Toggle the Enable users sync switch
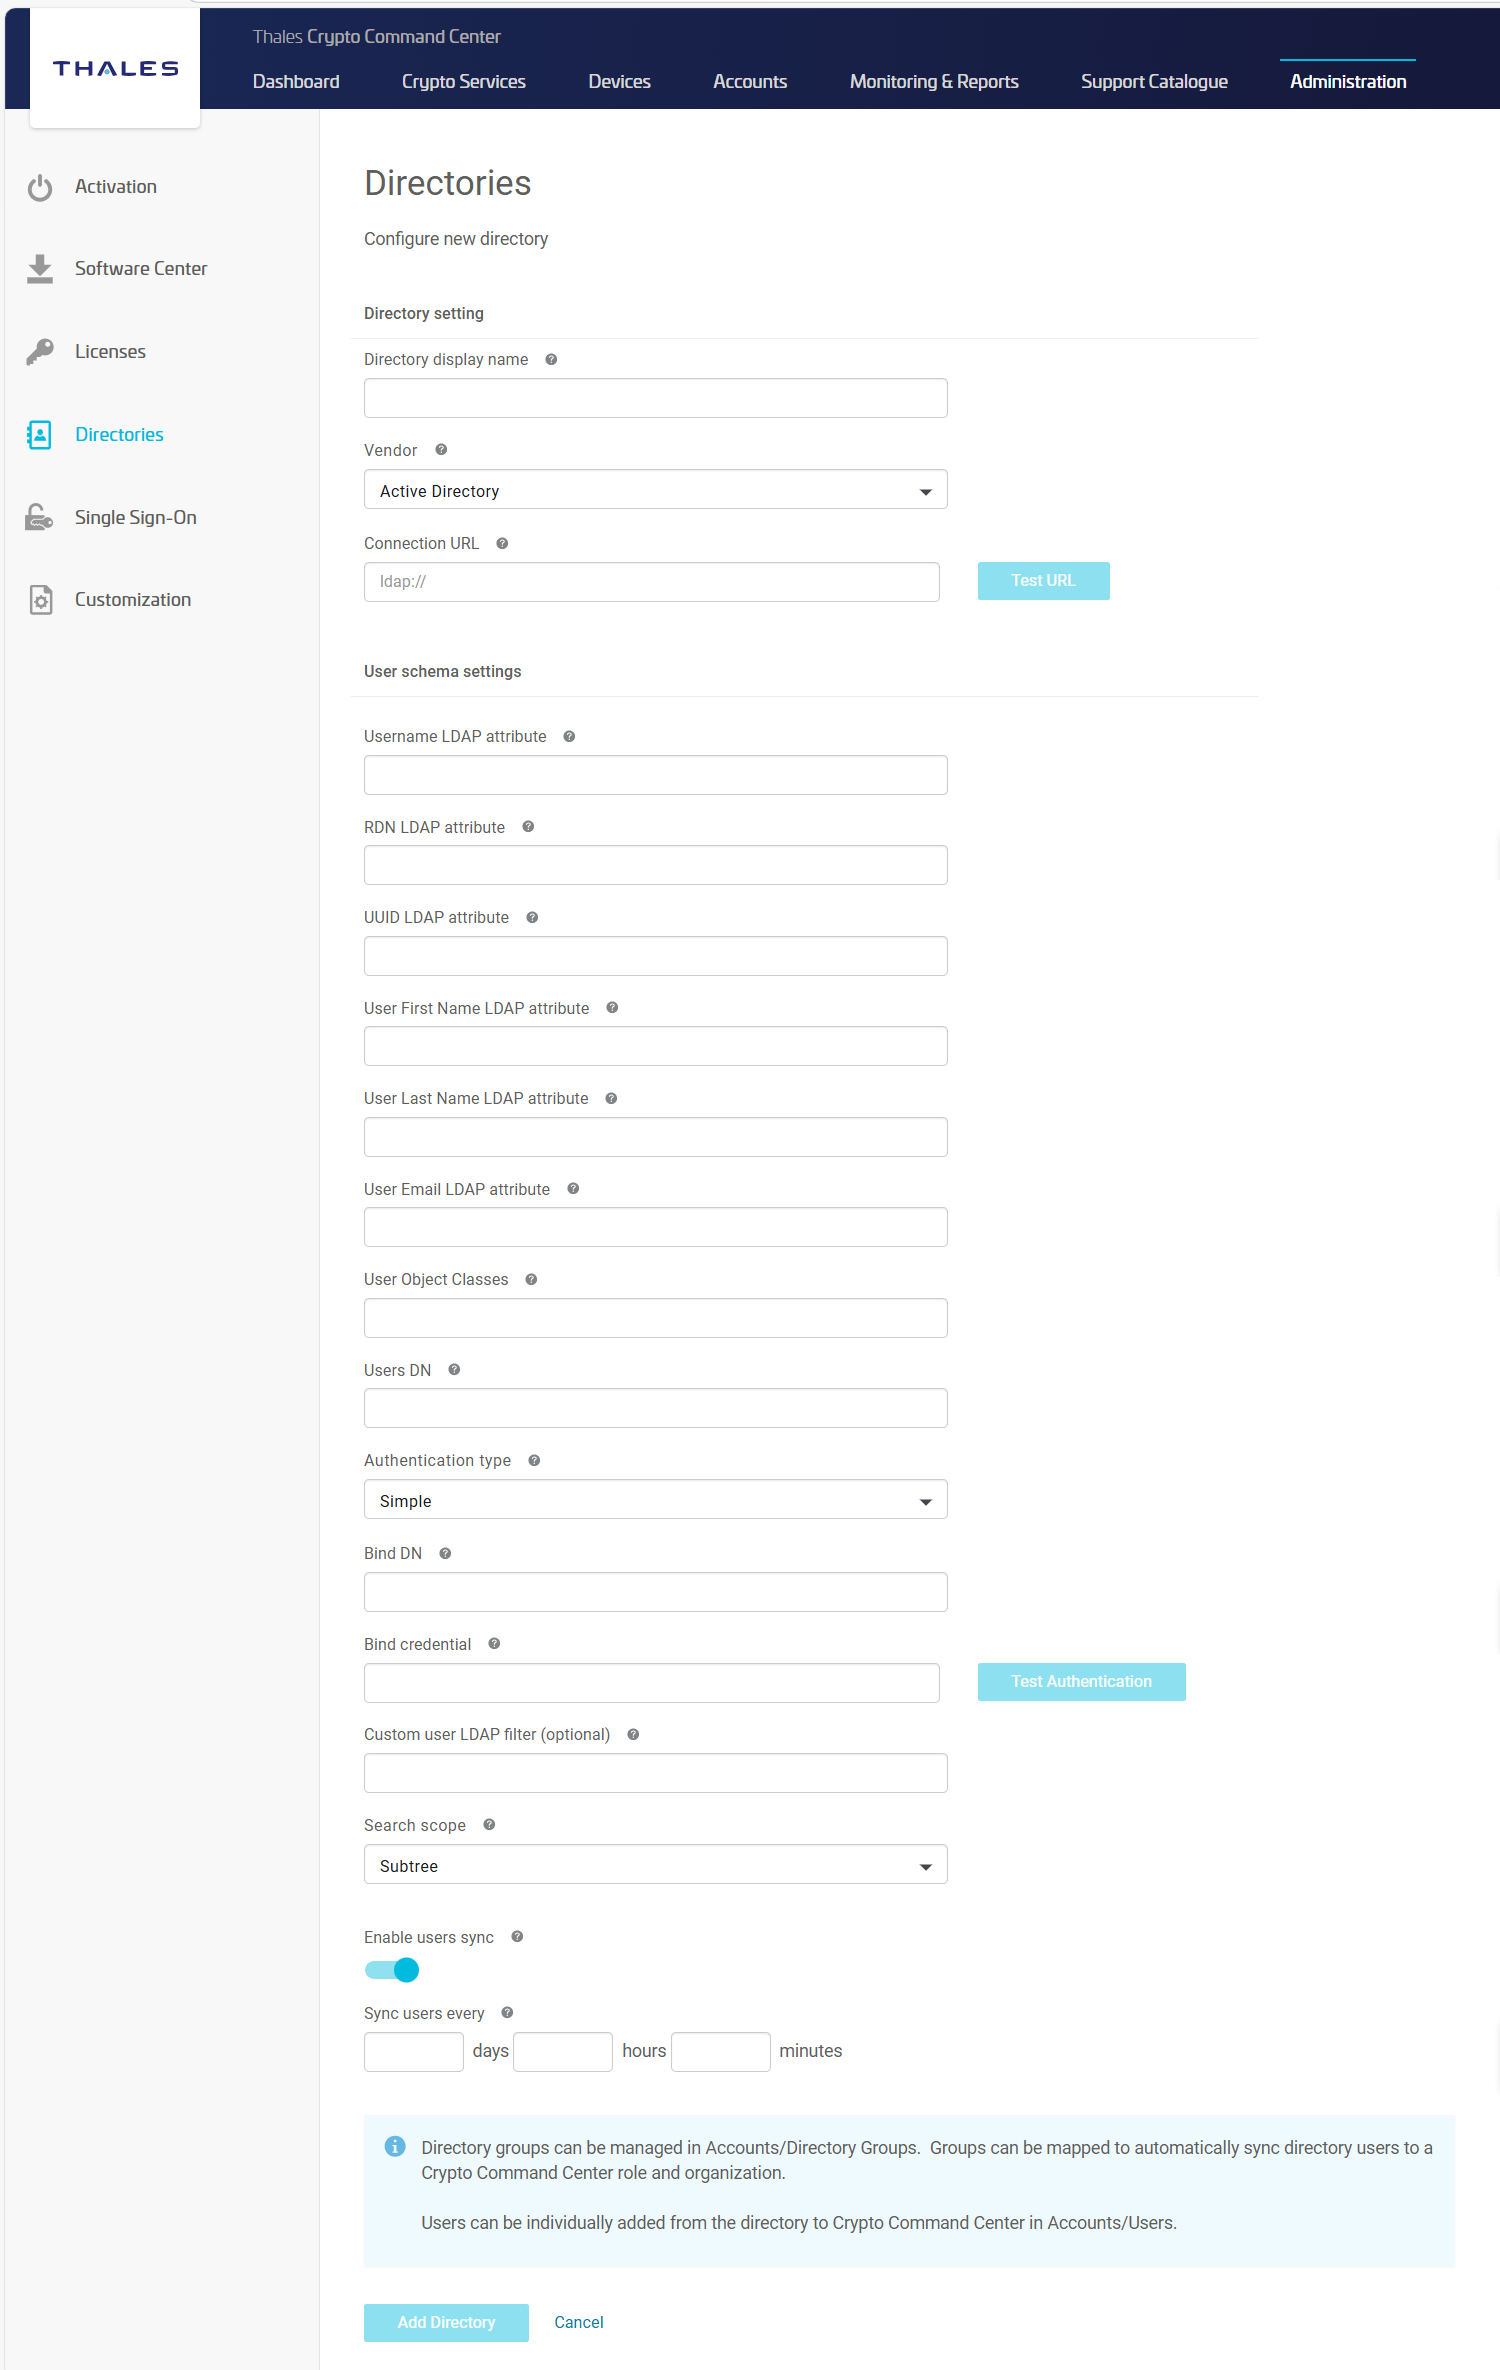1500x2370 pixels. pyautogui.click(x=392, y=1970)
